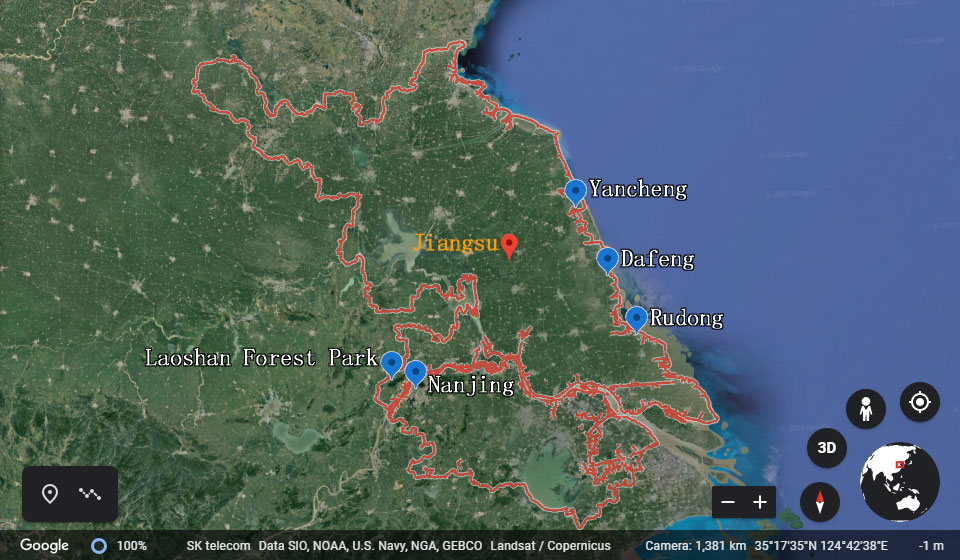Click the Dafeng label text
This screenshot has width=960, height=560.
tap(658, 259)
